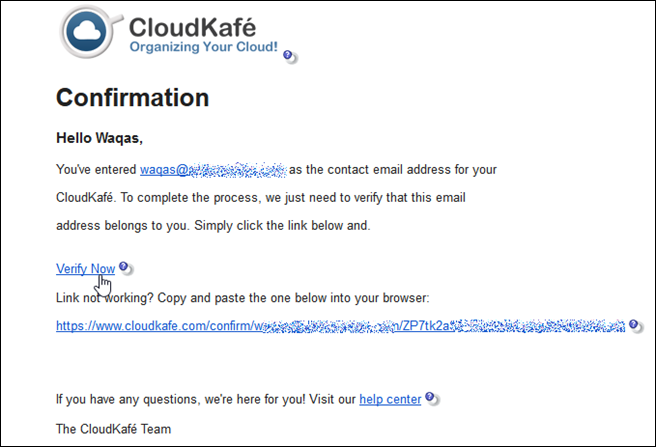Click the If you have any questions text
The width and height of the screenshot is (656, 447).
(206, 399)
